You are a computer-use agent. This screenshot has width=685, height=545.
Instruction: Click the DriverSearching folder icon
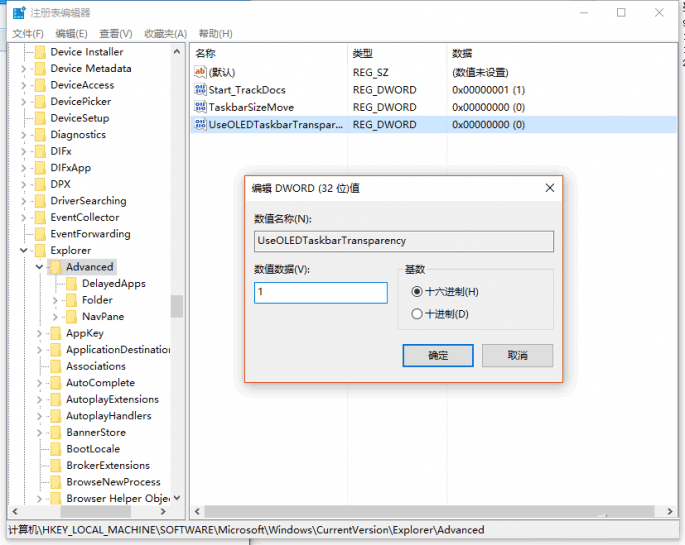click(40, 201)
